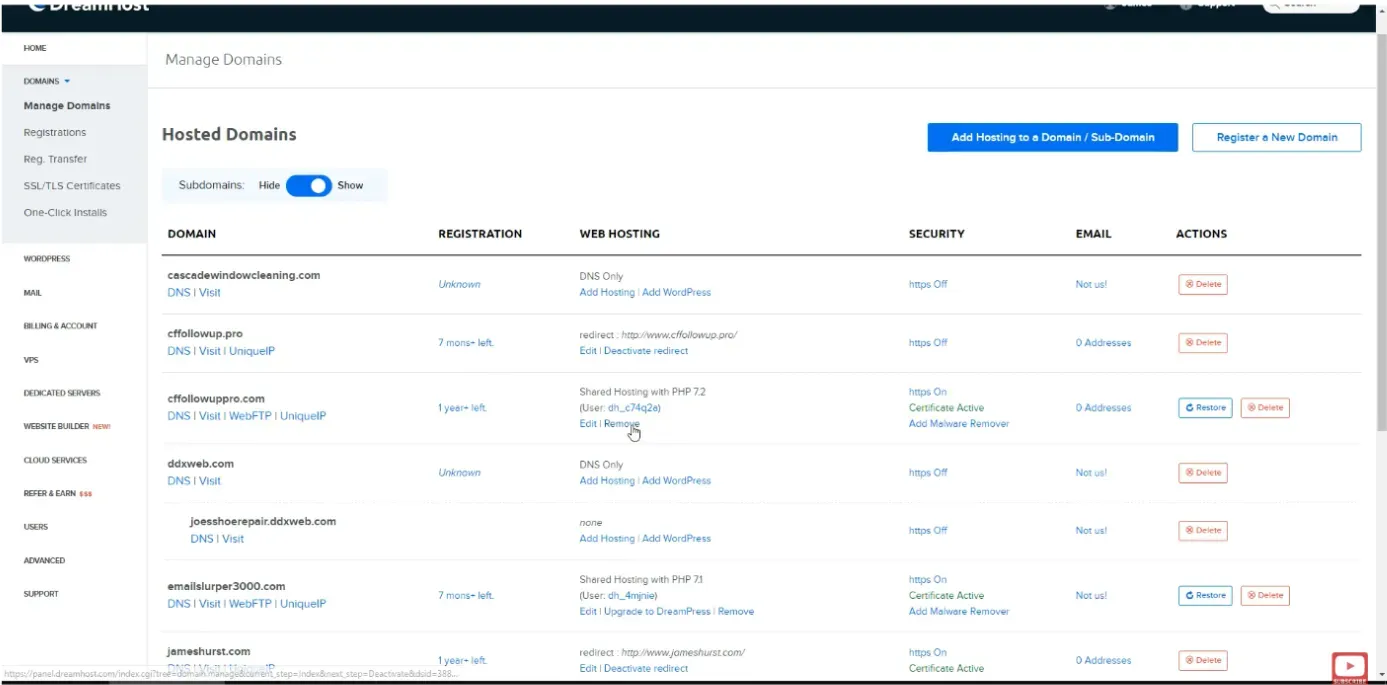This screenshot has height=685, width=1387.
Task: Click user dh_4mjnie link
Action: [632, 596]
